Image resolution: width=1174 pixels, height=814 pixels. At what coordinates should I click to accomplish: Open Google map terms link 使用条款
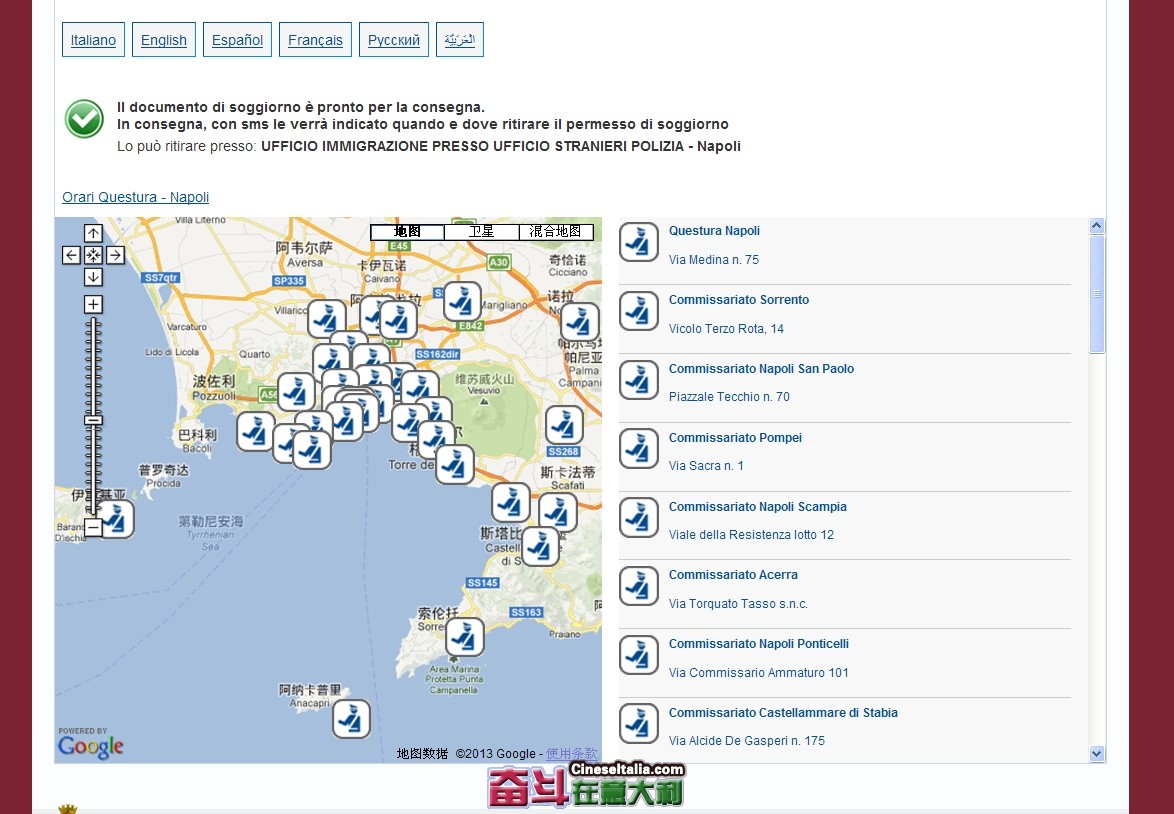coord(571,753)
